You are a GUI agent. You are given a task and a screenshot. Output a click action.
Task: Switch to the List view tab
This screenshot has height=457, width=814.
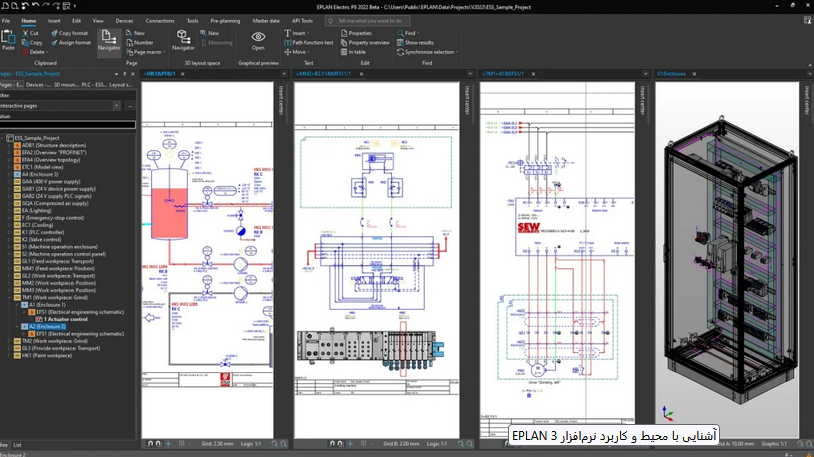(17, 445)
